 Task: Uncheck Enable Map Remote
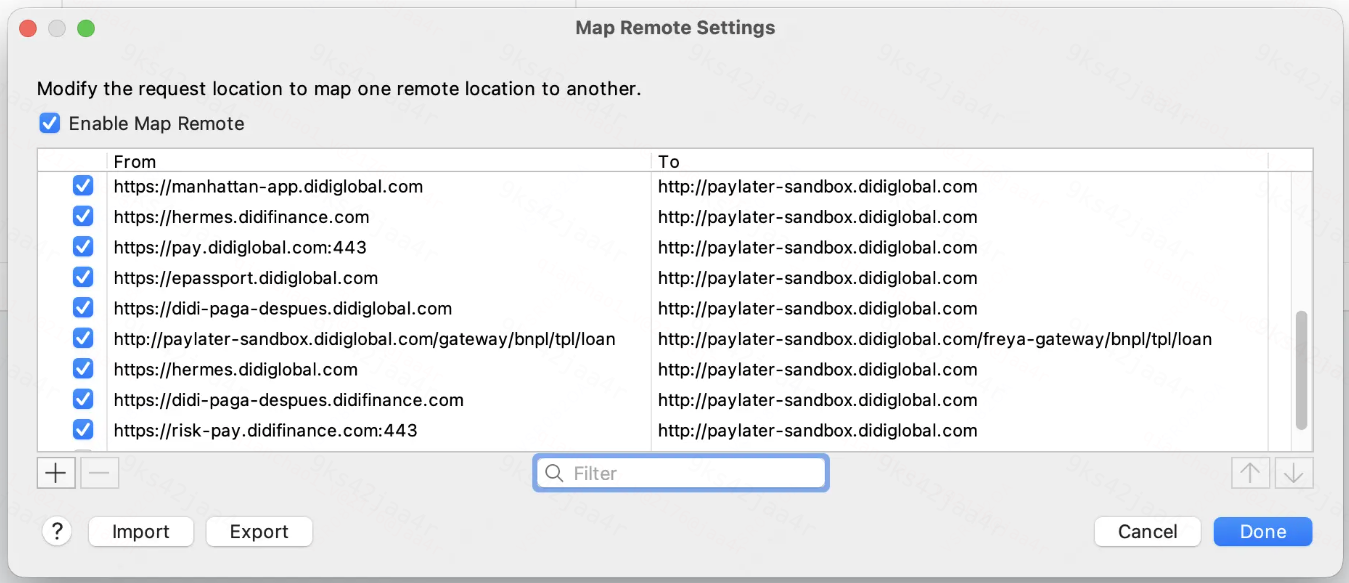(x=49, y=124)
